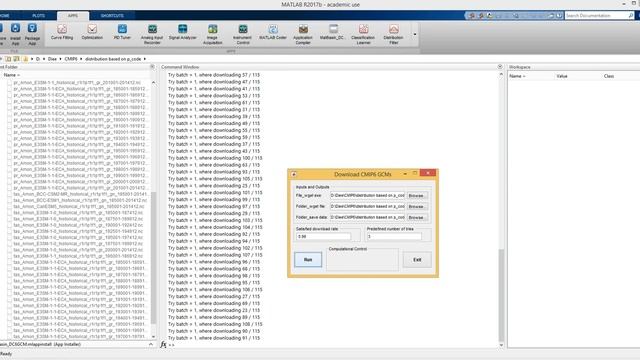Click the Download CMIP6 GCMs window icon
The width and height of the screenshot is (640, 360).
click(293, 174)
